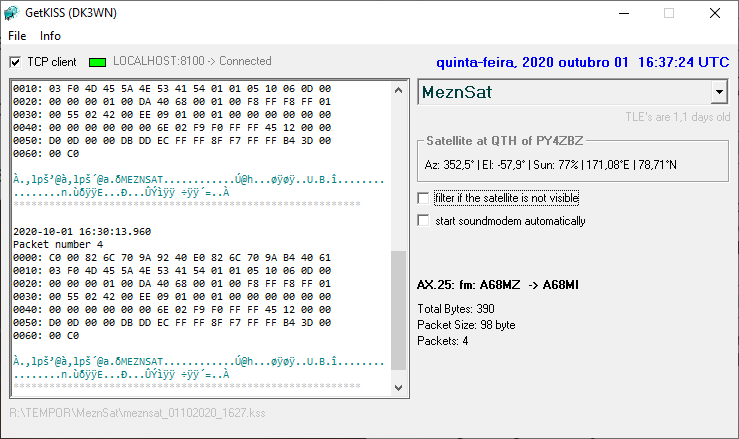
Task: Toggle the TCP client checkbox
Action: [x=15, y=62]
